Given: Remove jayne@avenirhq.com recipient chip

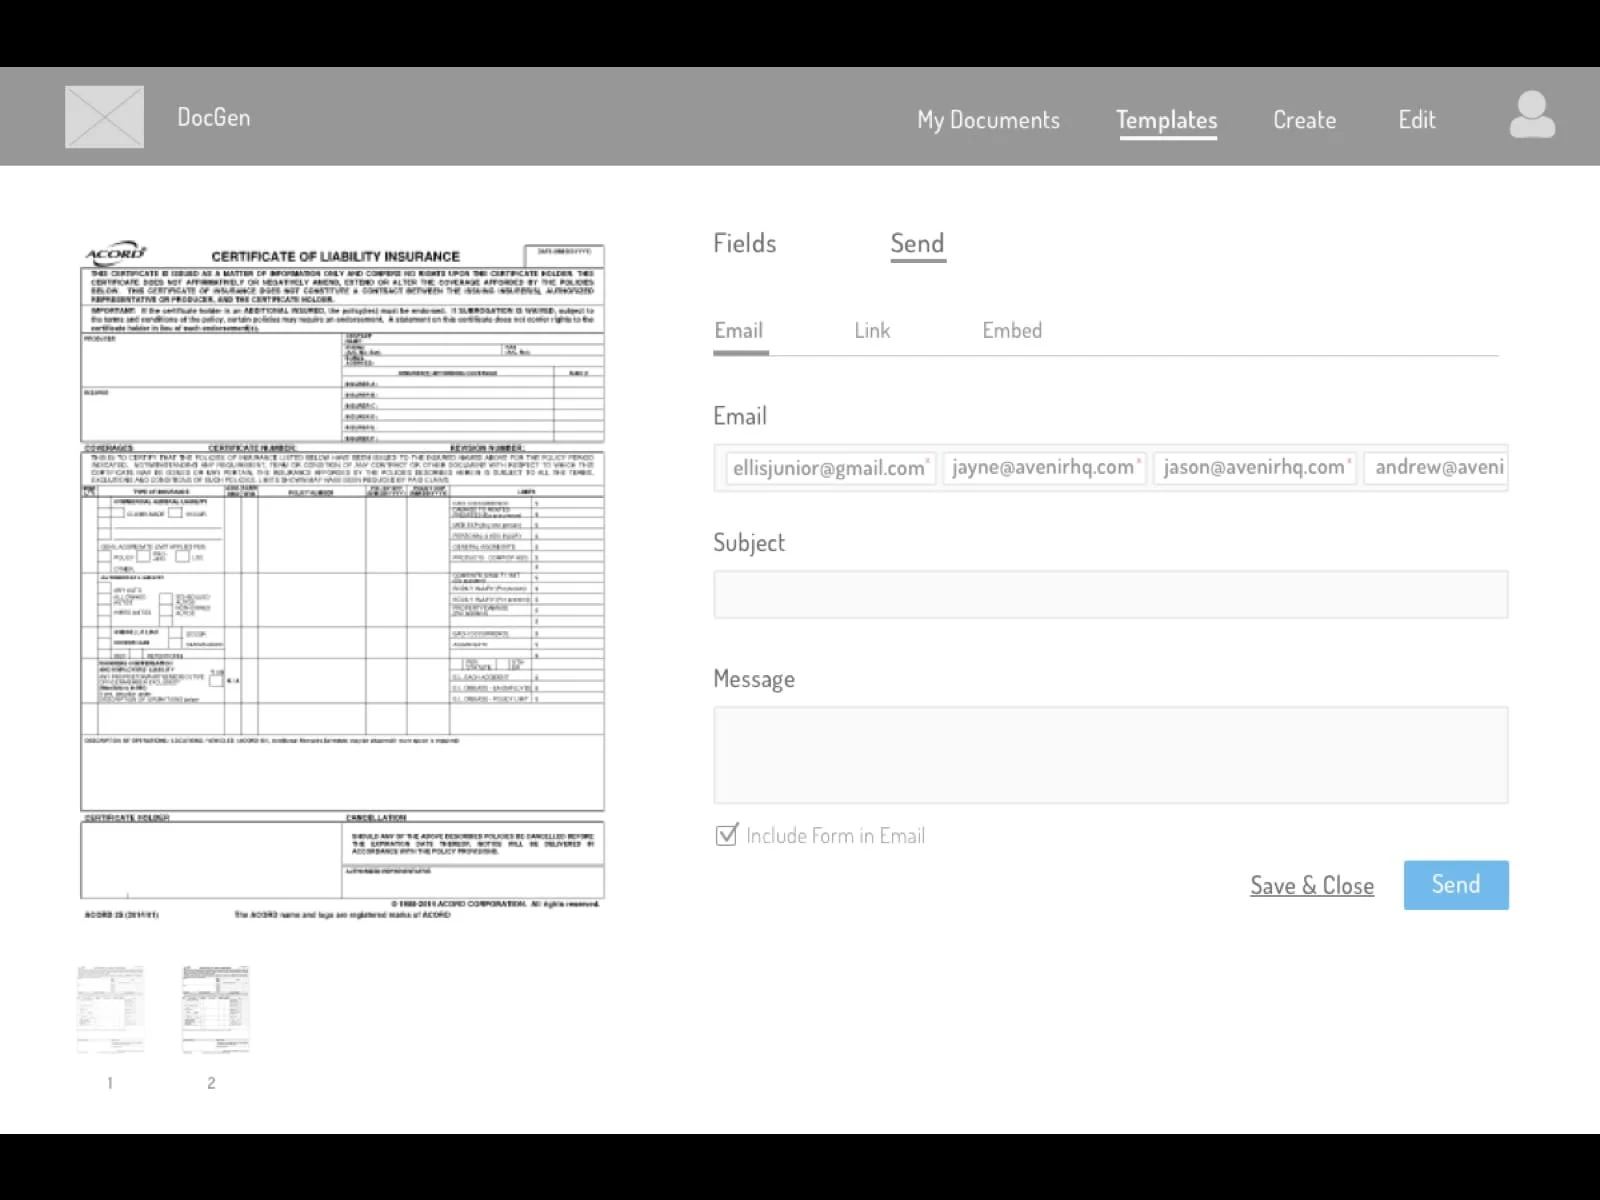Looking at the screenshot, I should click(x=1138, y=460).
